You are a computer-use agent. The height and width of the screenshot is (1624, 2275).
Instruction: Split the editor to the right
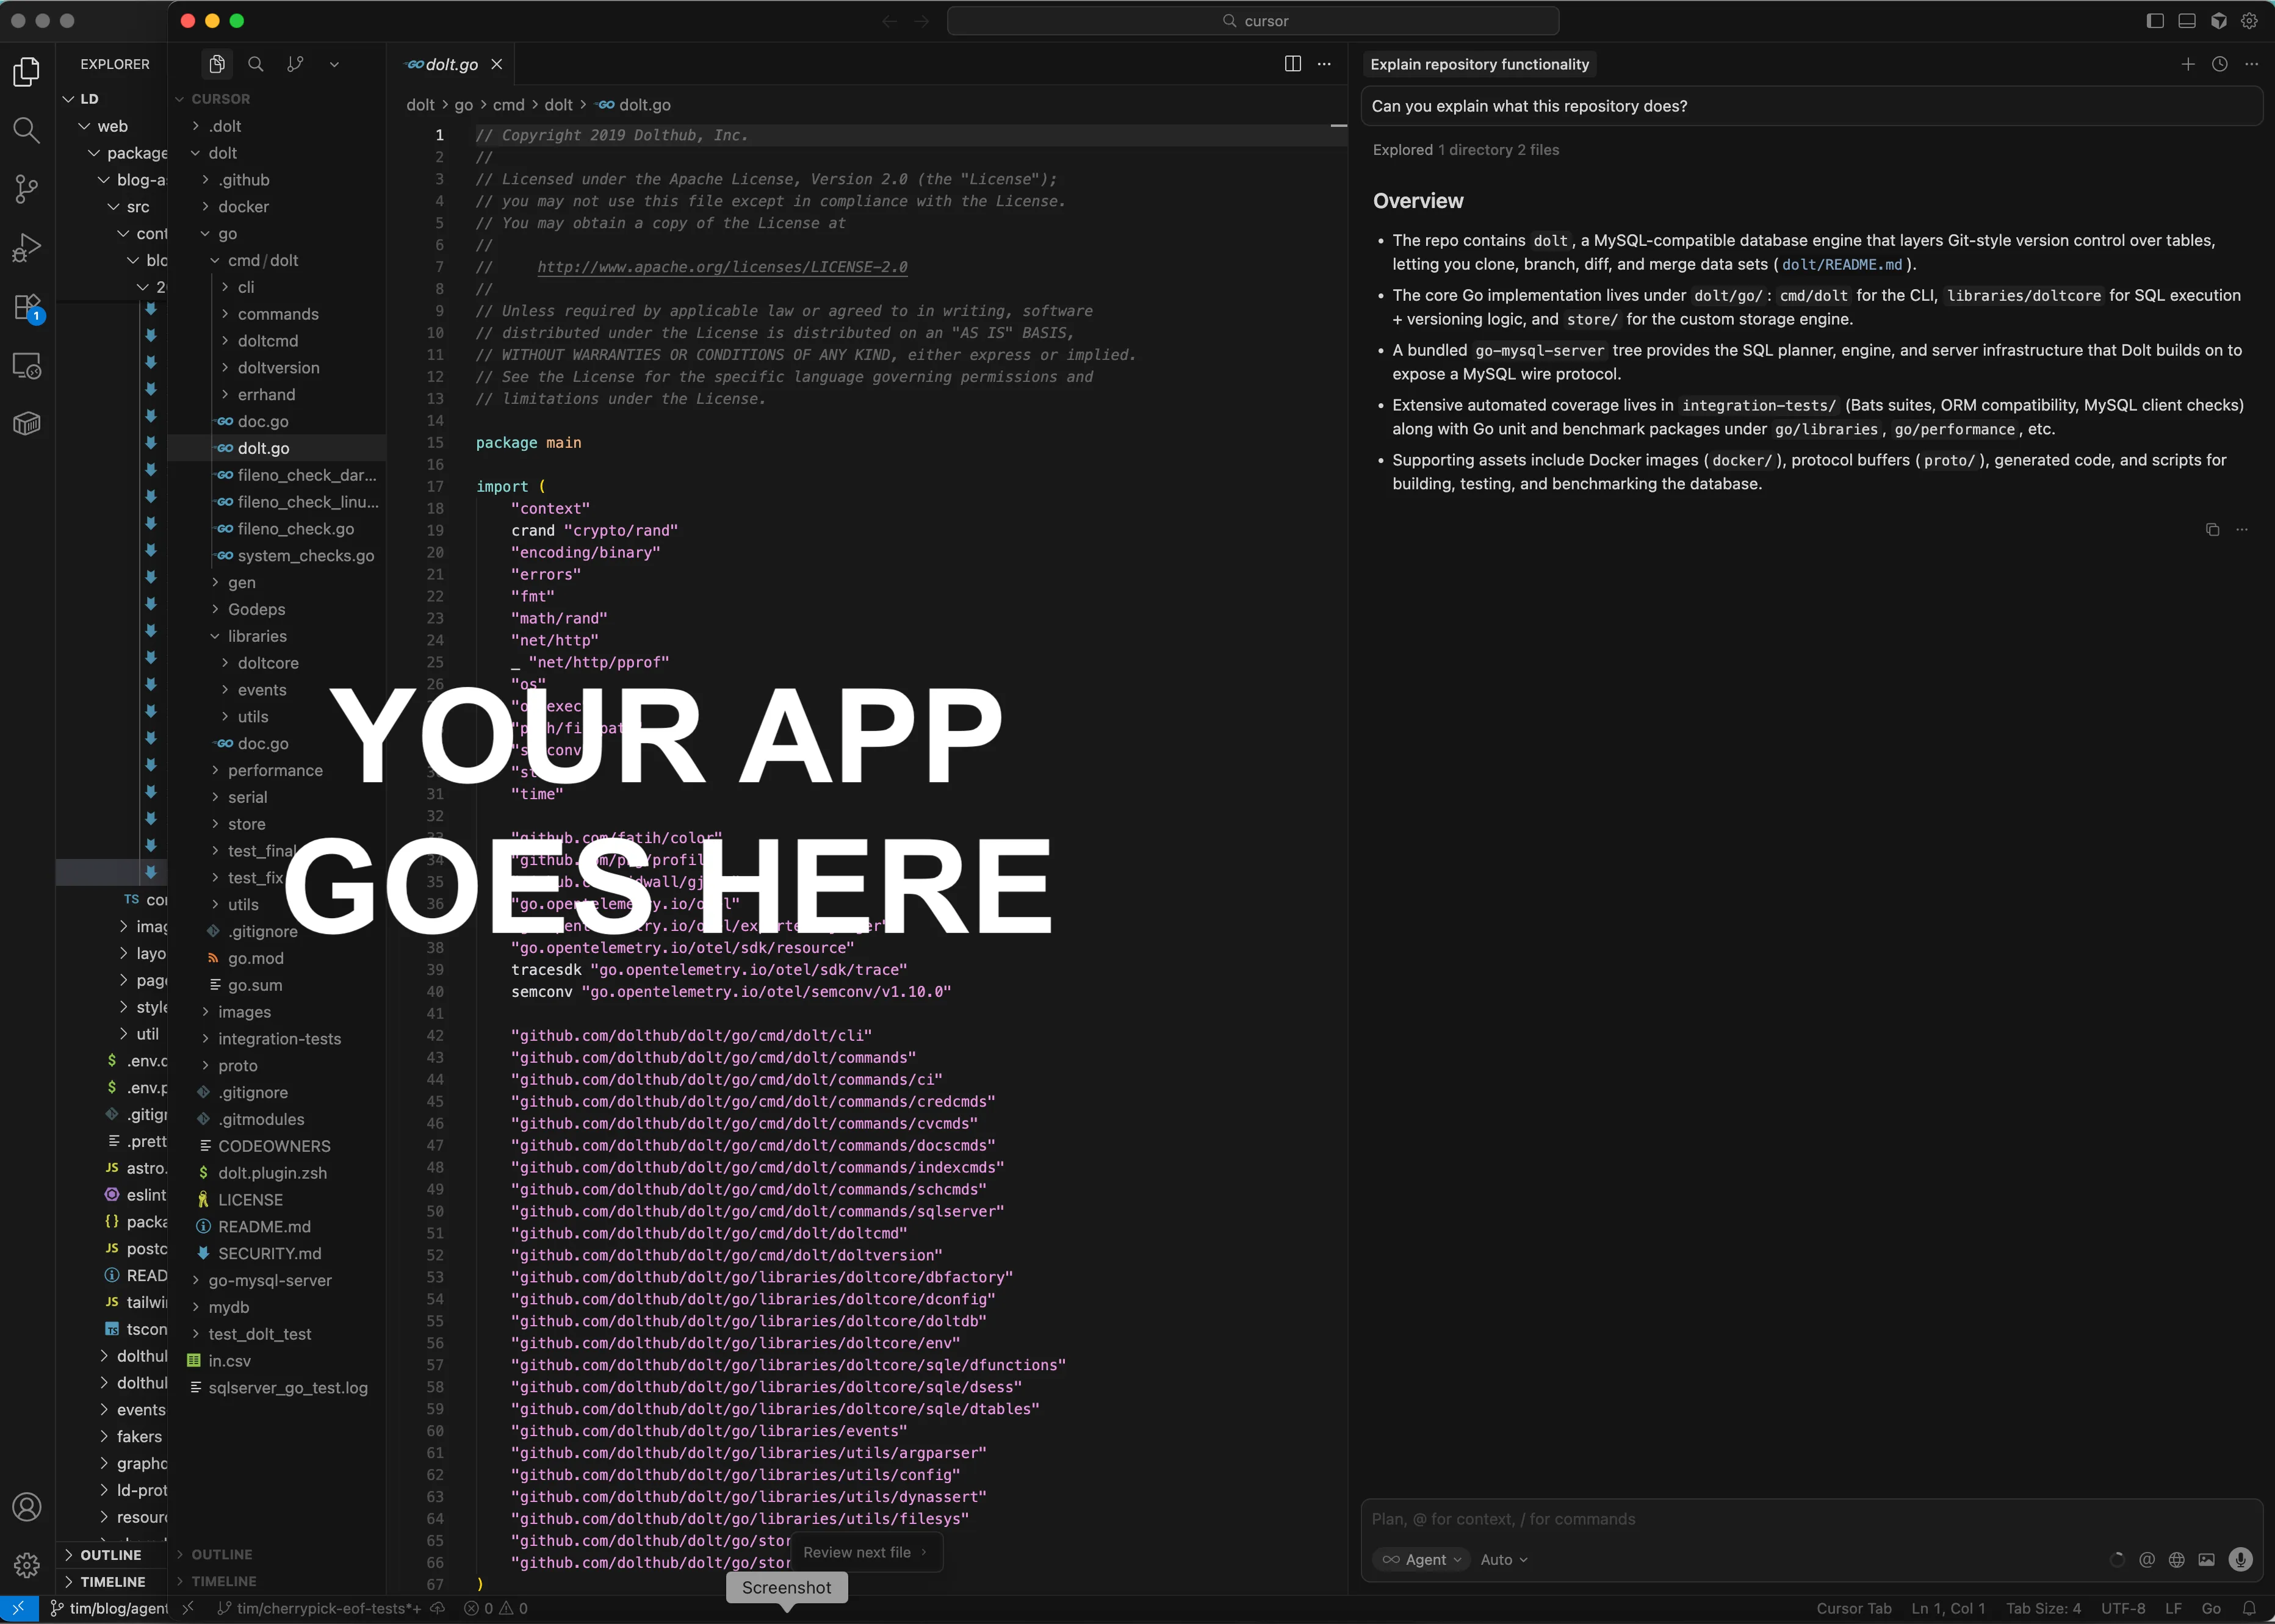[x=1292, y=64]
